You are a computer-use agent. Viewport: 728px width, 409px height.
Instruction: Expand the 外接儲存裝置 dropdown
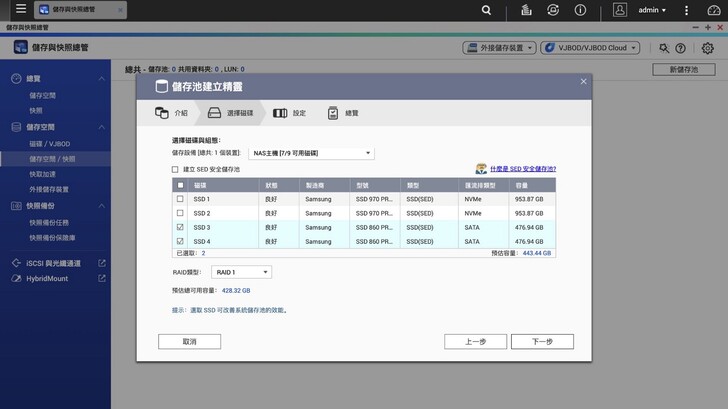[499, 48]
